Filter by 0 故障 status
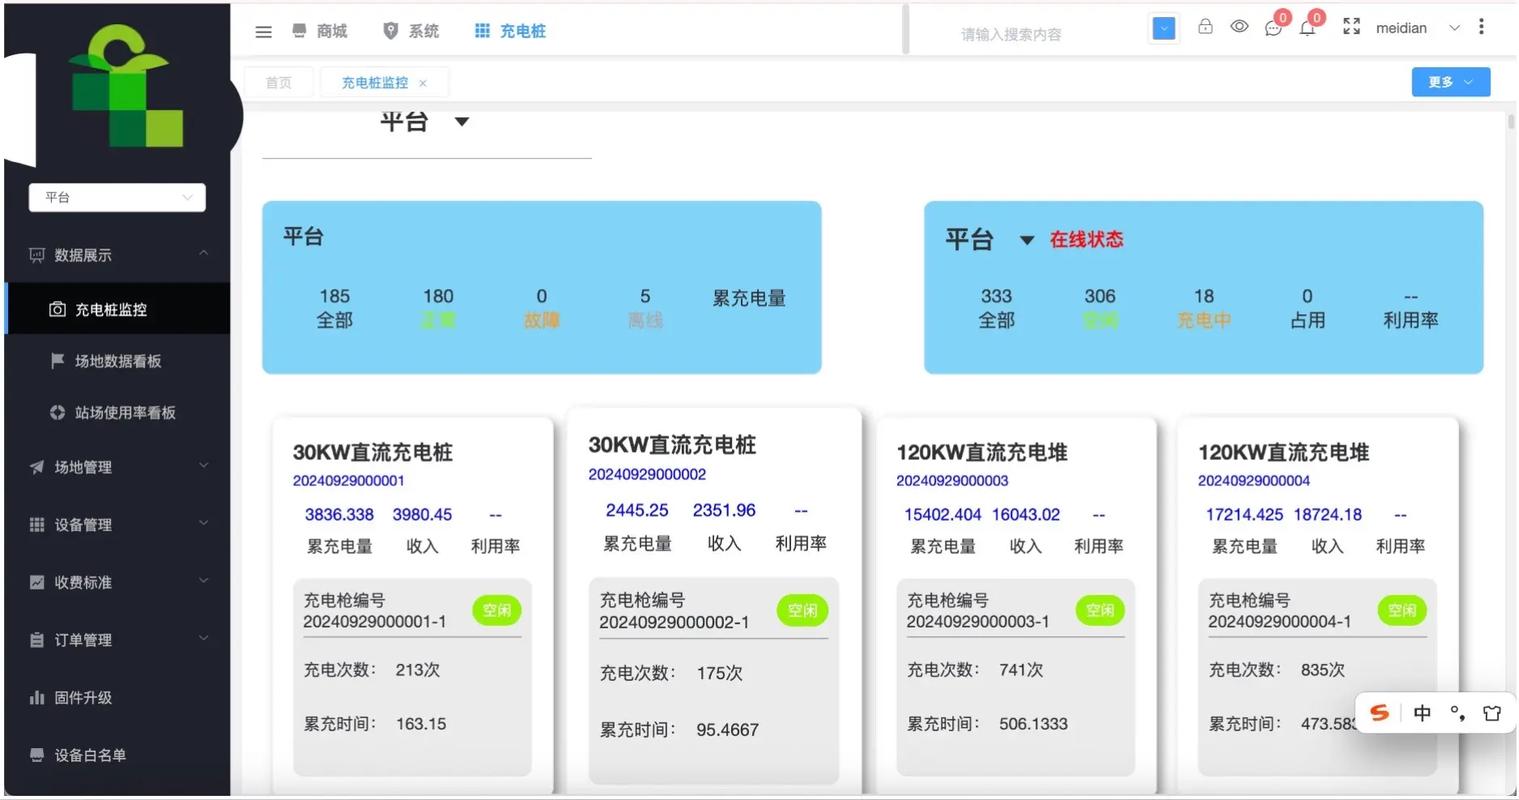Screen dimensions: 1519x800 click(x=542, y=308)
